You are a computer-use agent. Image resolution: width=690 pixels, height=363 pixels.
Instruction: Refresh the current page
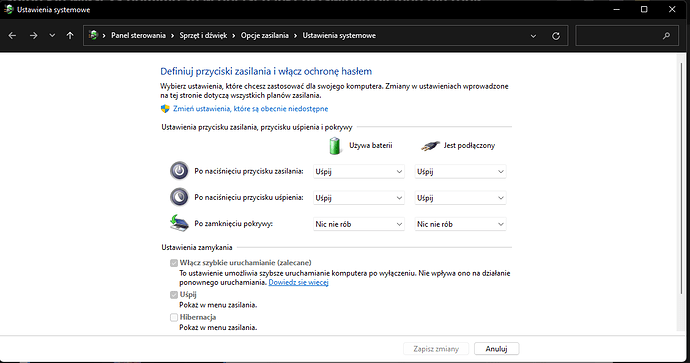556,36
